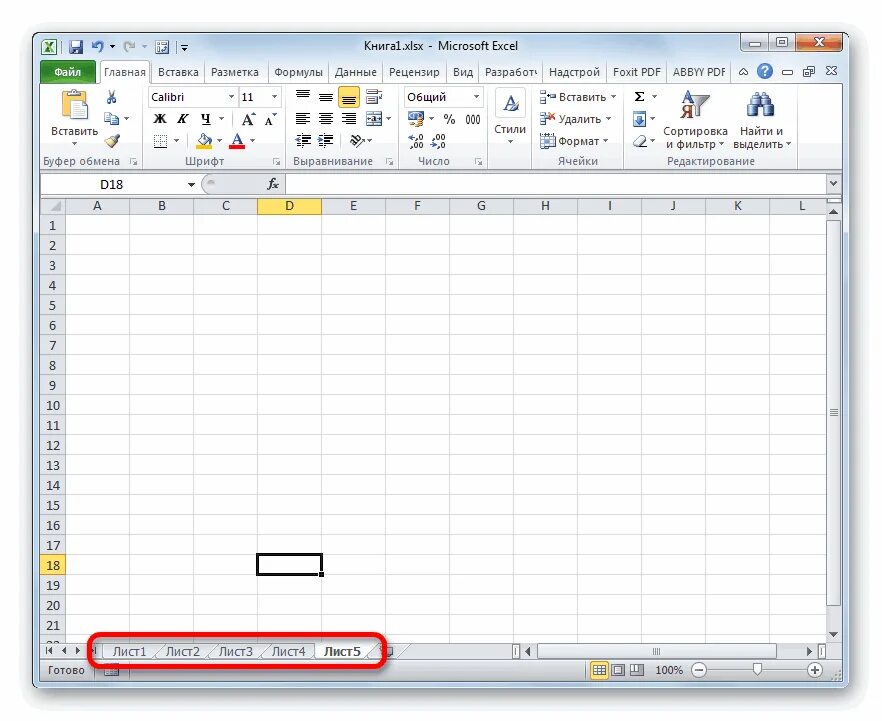This screenshot has height=721, width=882.
Task: Switch to Вставка ribbon tab
Action: click(x=178, y=73)
